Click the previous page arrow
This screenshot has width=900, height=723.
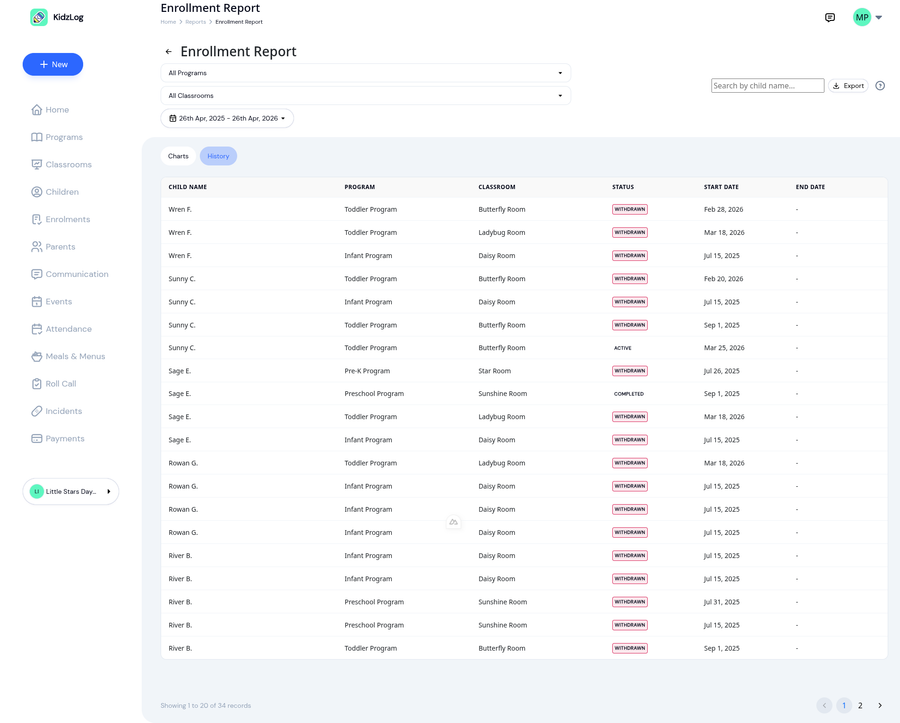coord(824,705)
